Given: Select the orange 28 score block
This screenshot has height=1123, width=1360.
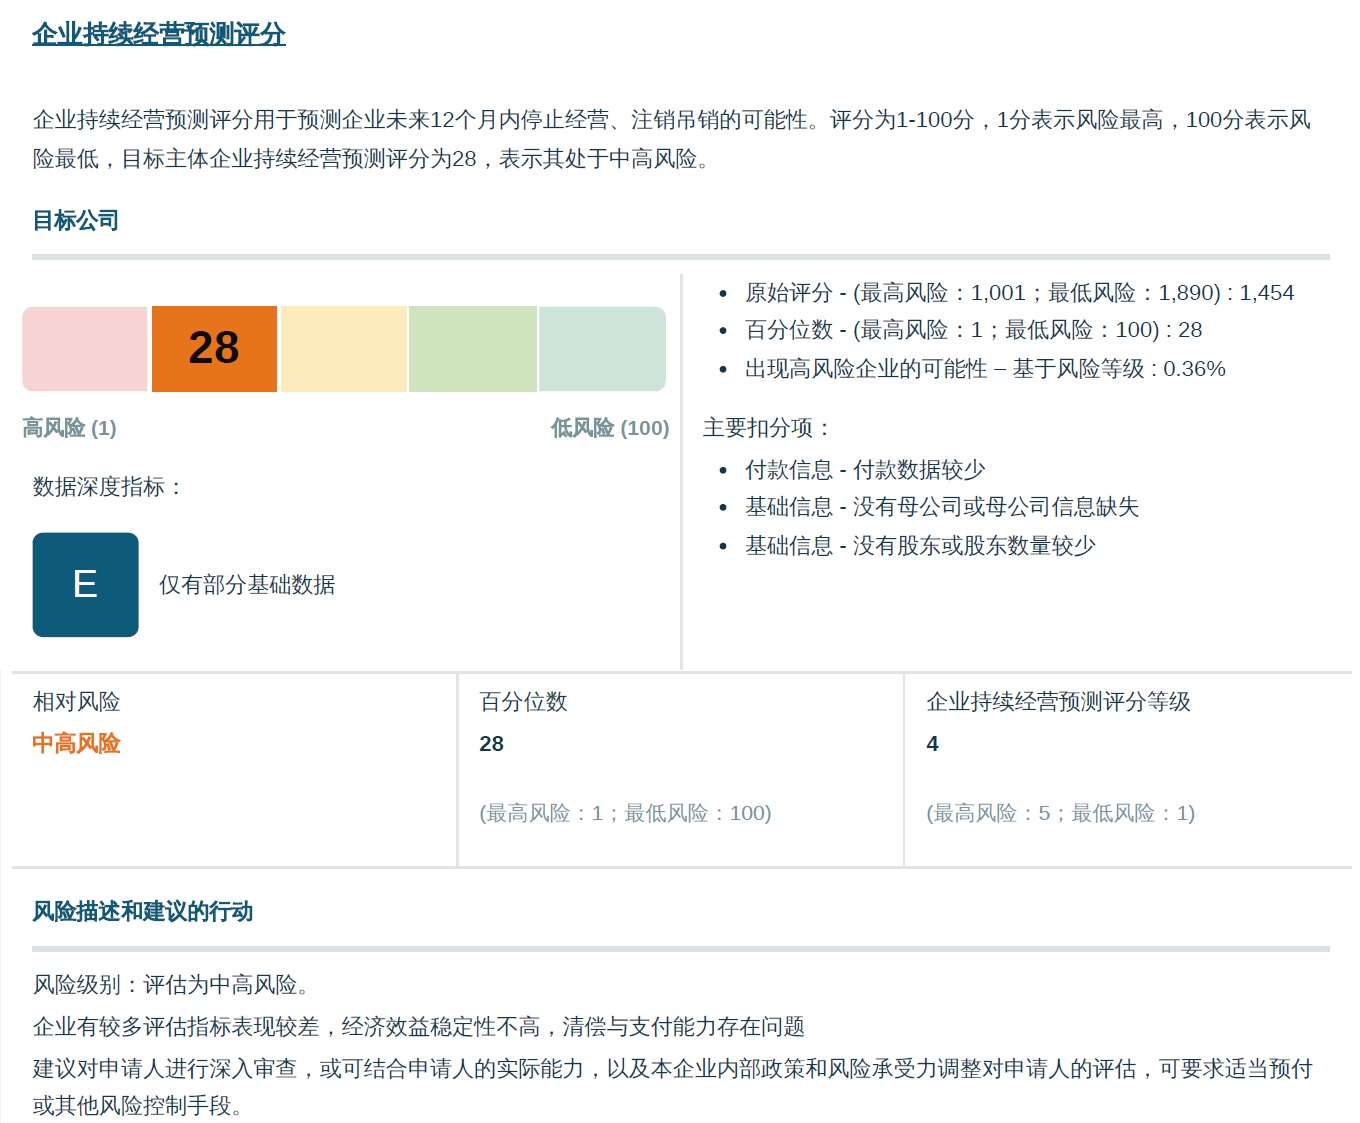Looking at the screenshot, I should coord(214,348).
